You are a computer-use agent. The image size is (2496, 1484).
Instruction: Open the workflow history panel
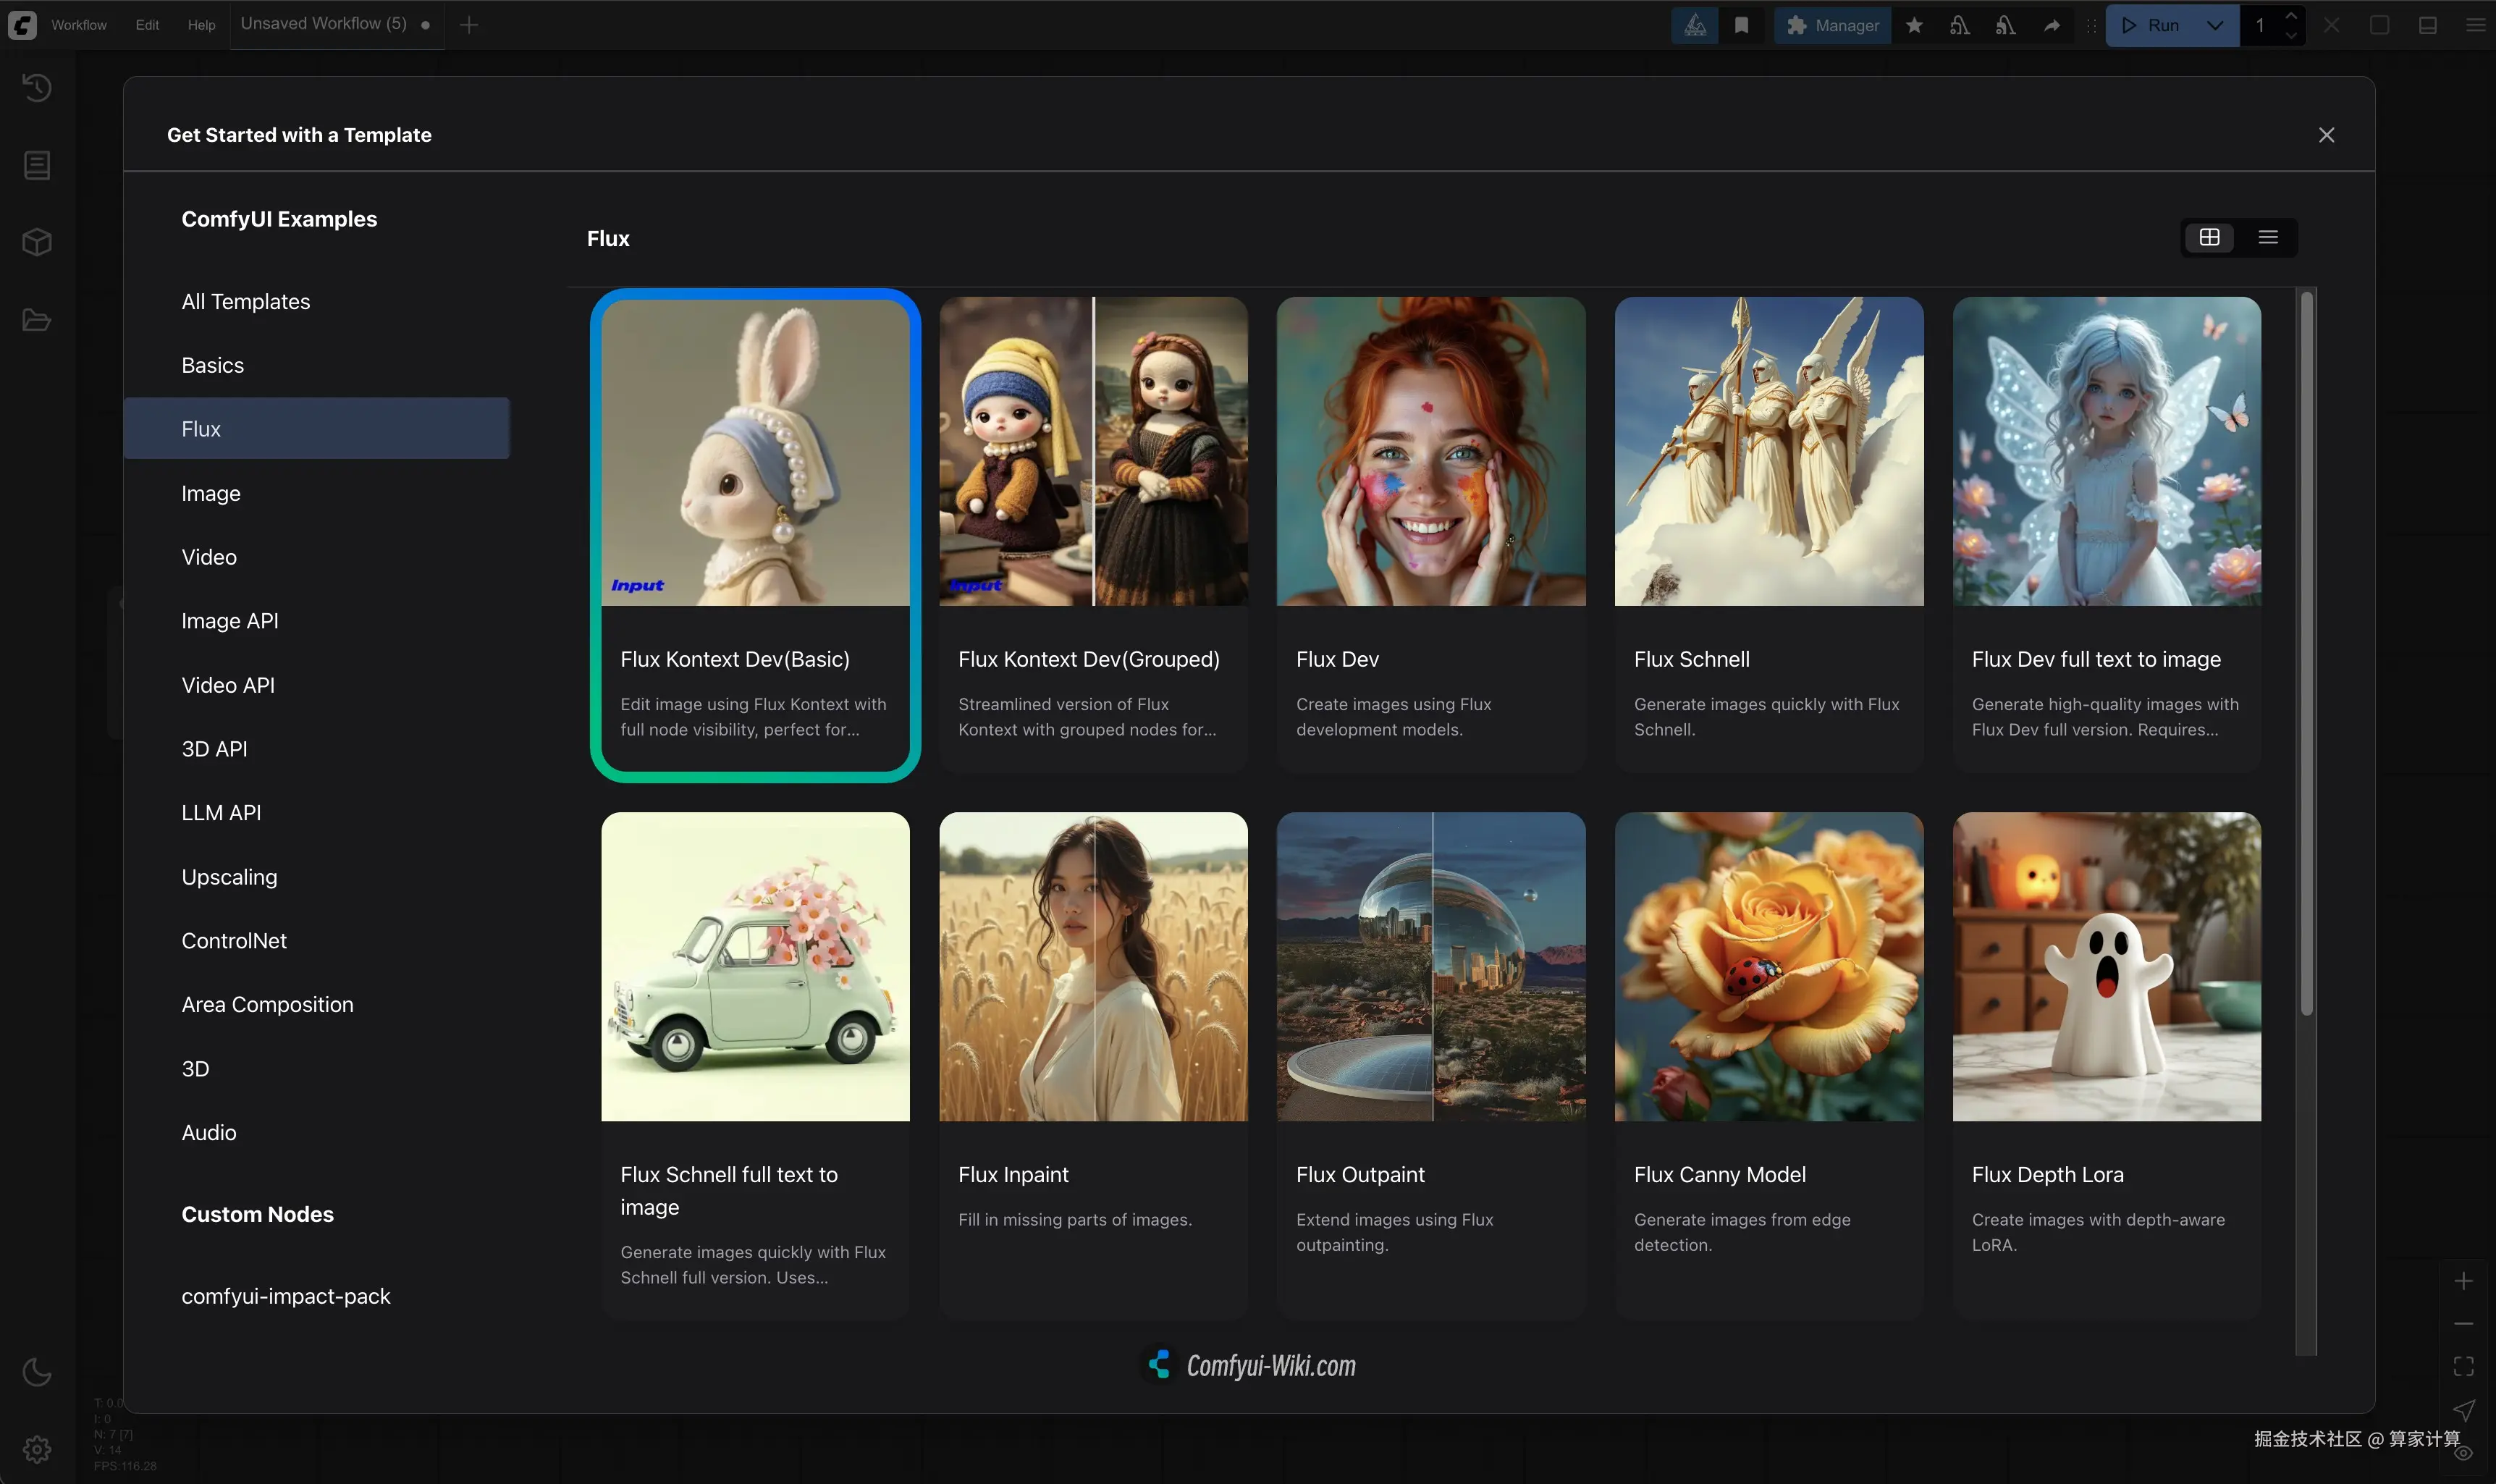37,88
